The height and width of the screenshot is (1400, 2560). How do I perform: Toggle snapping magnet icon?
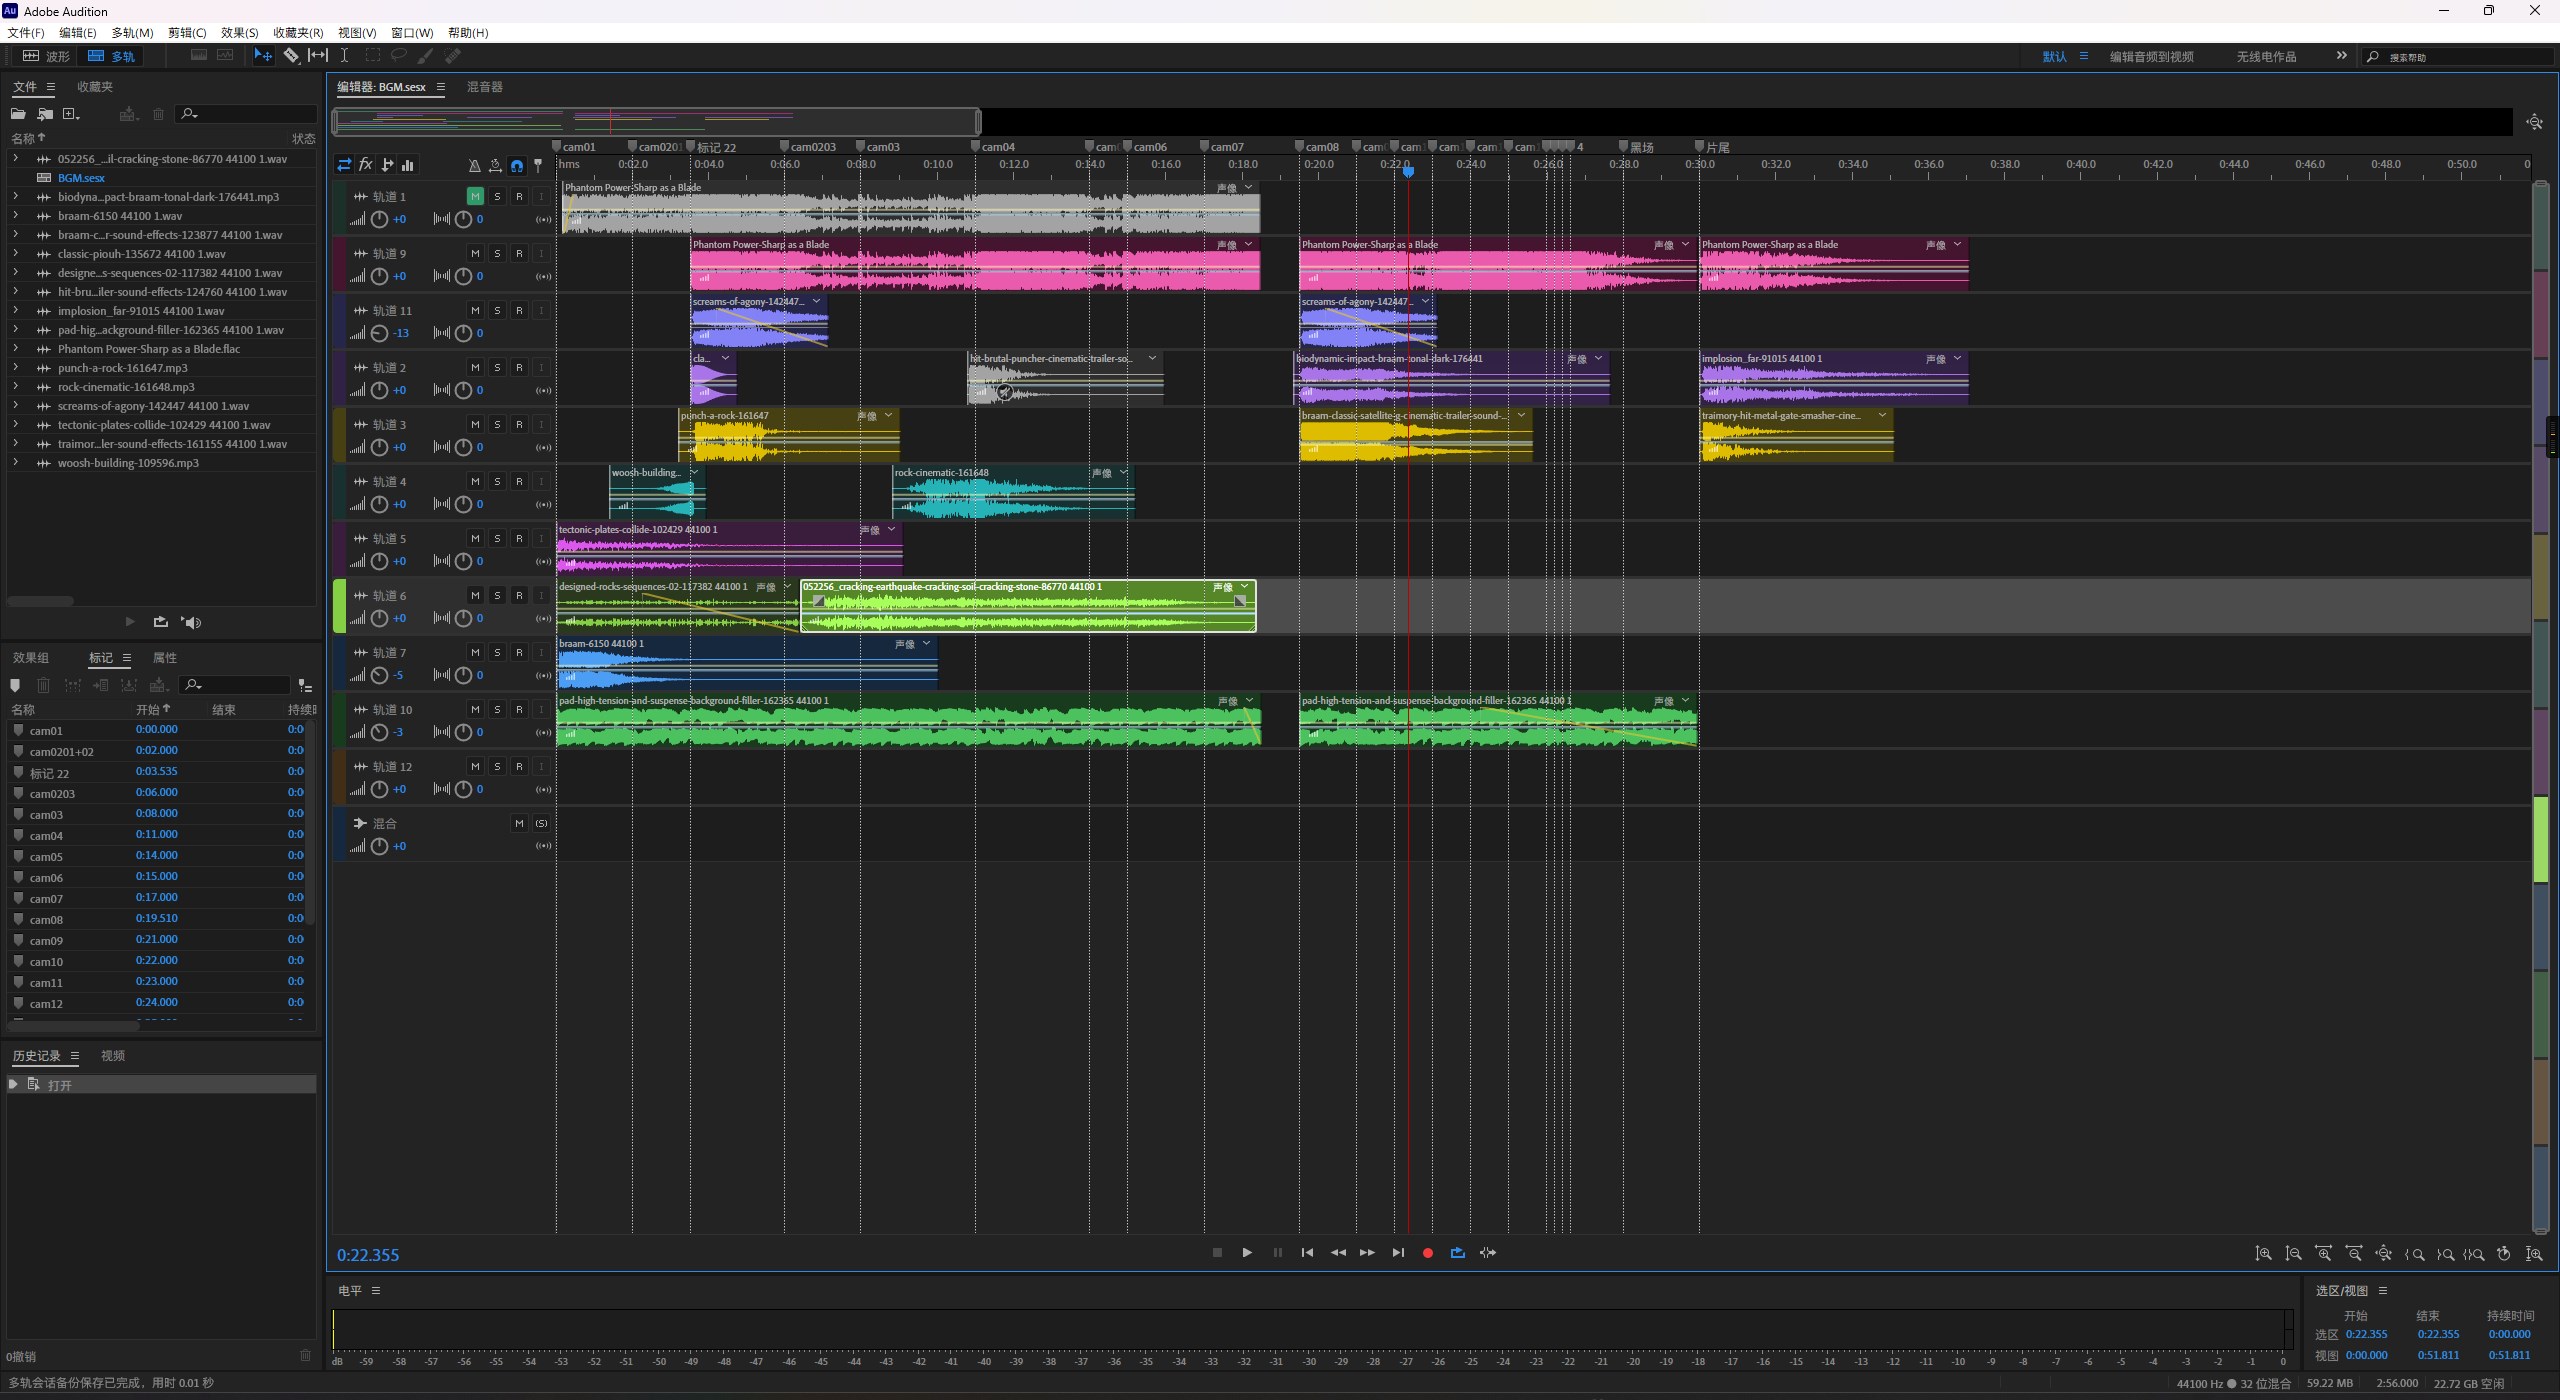[x=517, y=166]
